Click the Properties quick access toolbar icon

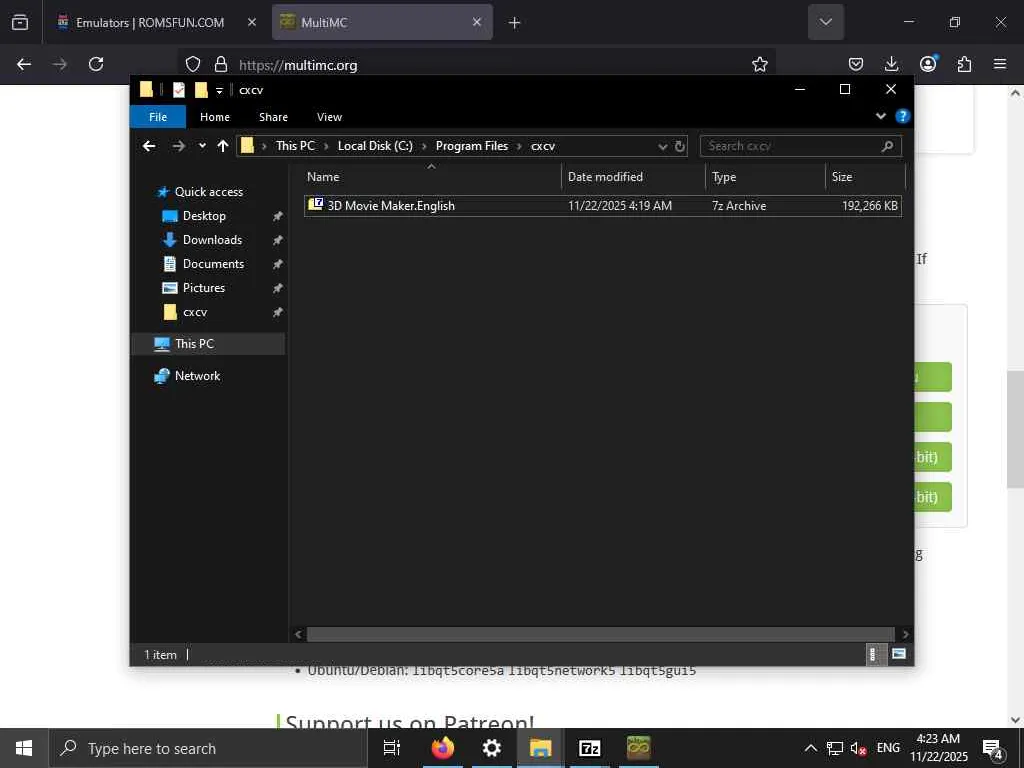point(178,90)
